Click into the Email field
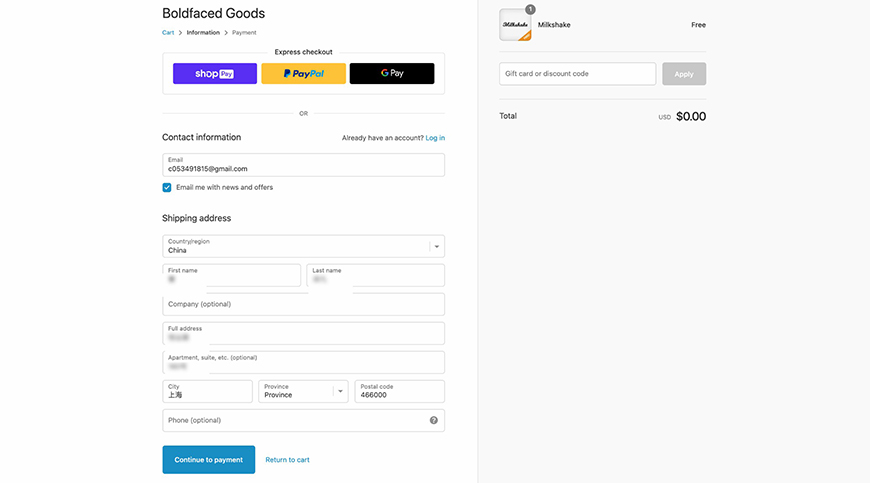The image size is (870, 483). [x=304, y=165]
